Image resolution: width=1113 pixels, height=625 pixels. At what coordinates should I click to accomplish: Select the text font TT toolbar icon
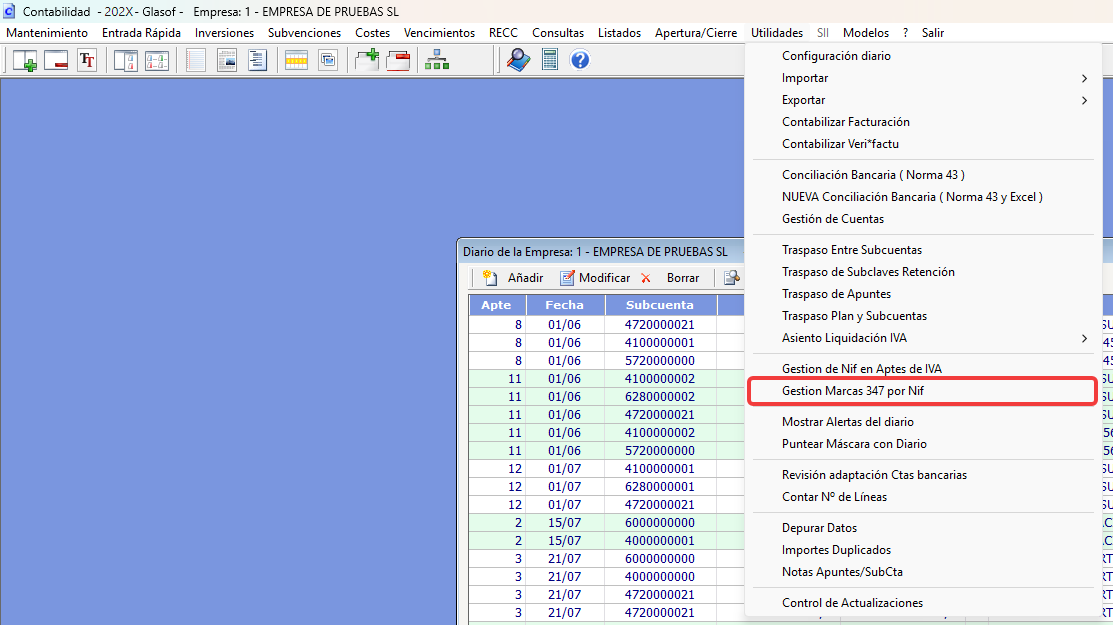pyautogui.click(x=87, y=60)
